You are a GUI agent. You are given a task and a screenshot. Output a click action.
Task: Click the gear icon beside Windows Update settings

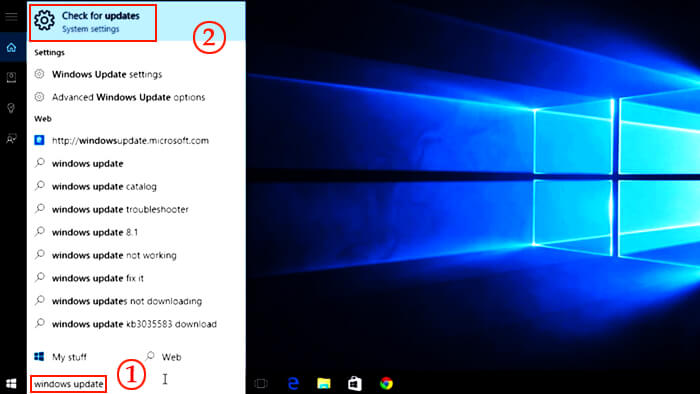[40, 74]
